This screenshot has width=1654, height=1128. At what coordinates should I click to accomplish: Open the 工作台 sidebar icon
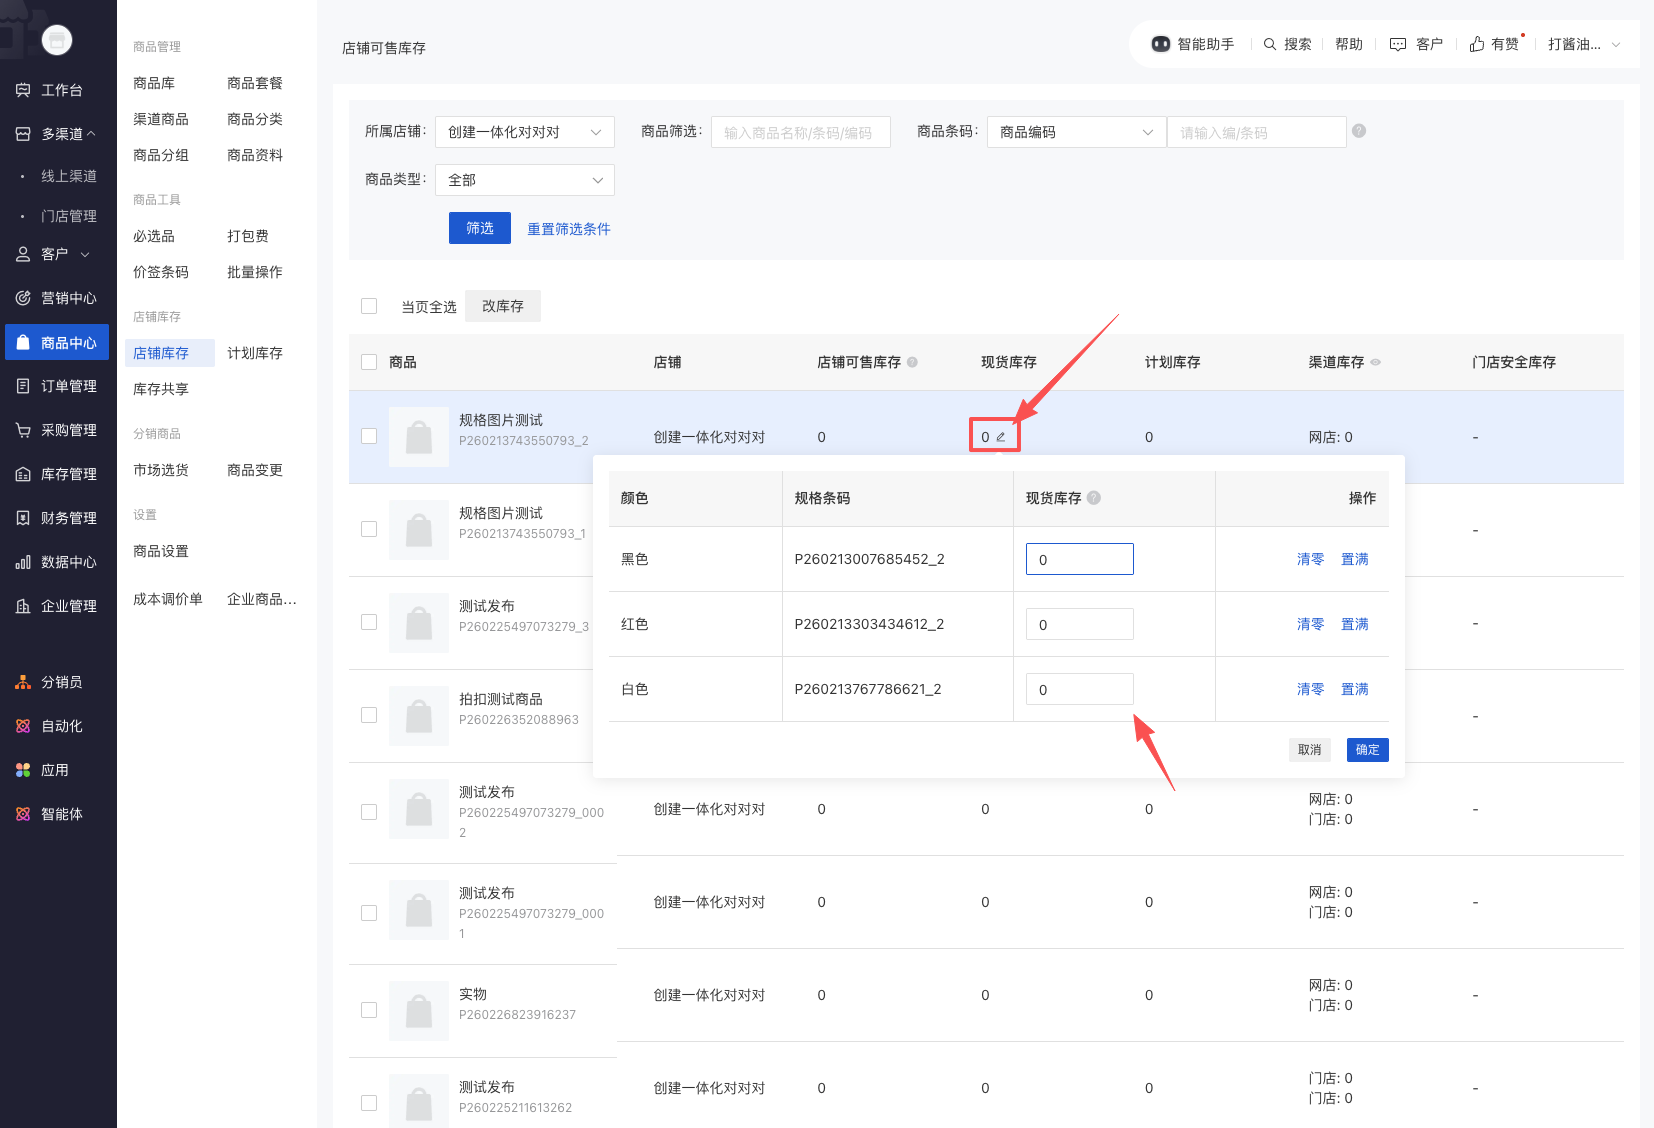[x=23, y=90]
